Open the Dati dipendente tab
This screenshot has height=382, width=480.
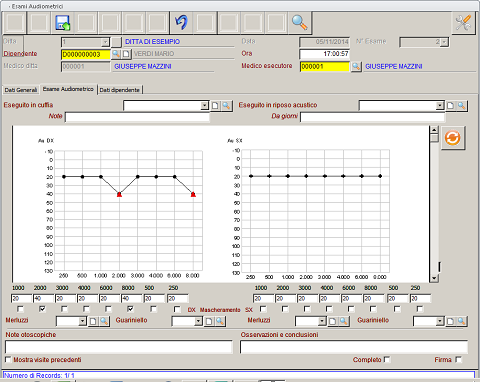(120, 90)
